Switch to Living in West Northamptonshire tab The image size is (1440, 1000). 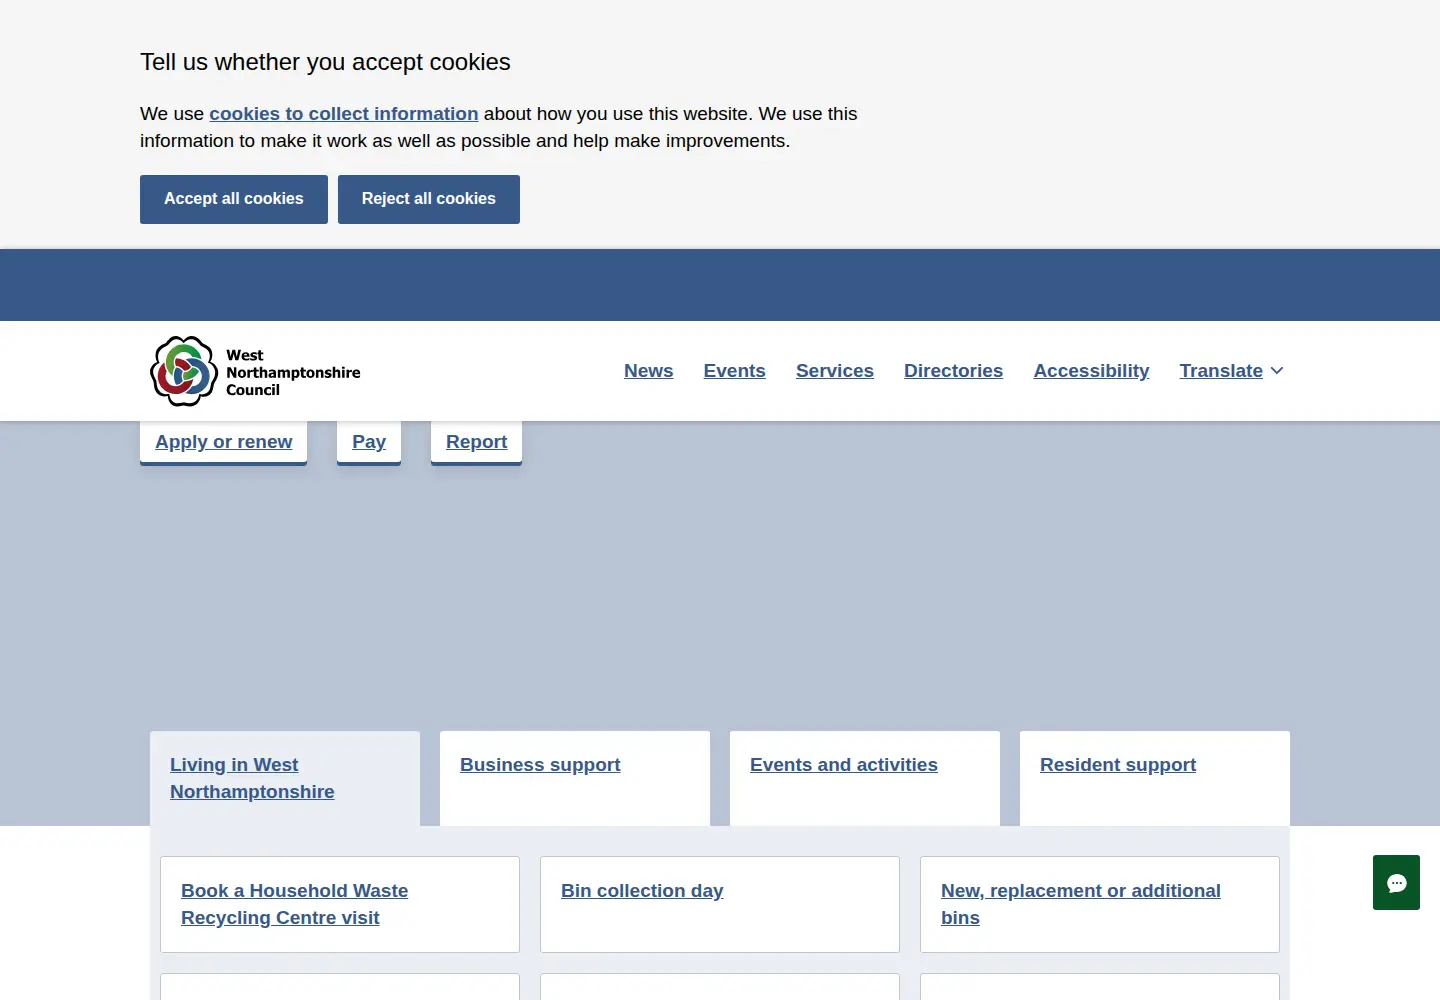(x=285, y=778)
